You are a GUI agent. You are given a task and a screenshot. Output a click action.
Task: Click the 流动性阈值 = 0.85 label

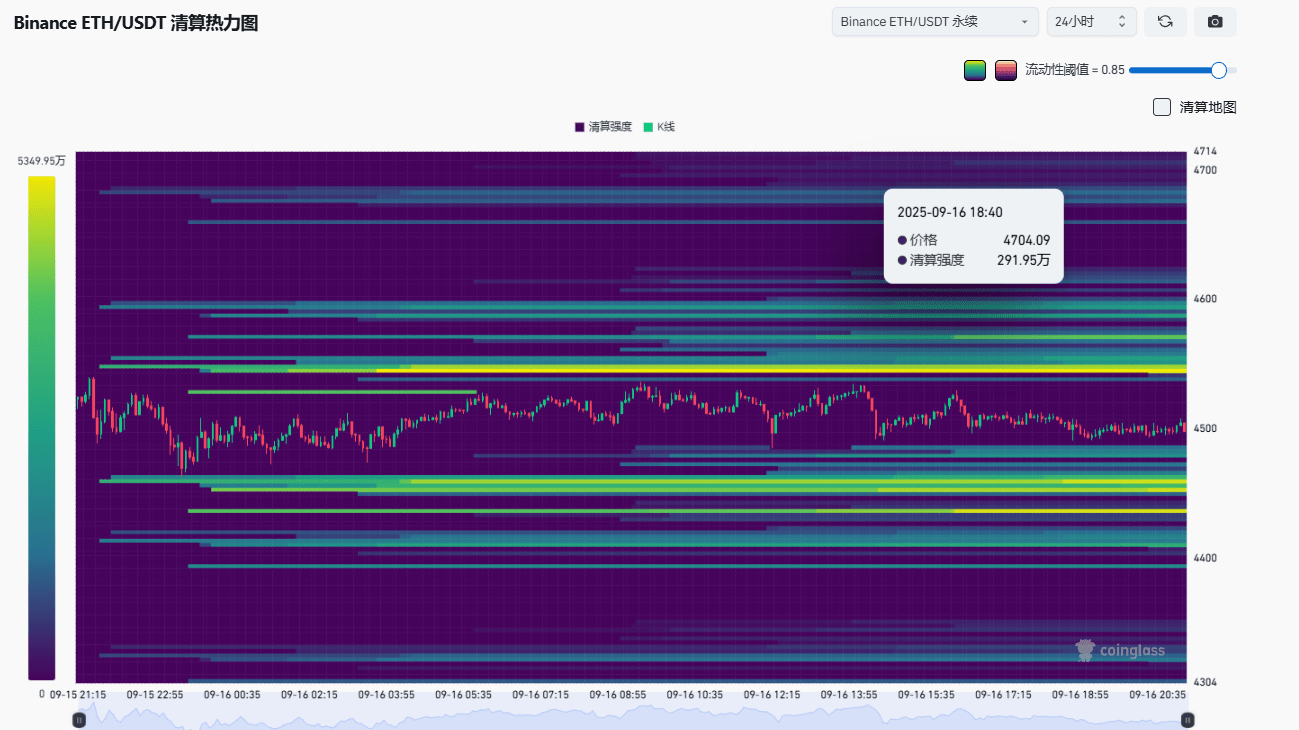pos(1075,70)
